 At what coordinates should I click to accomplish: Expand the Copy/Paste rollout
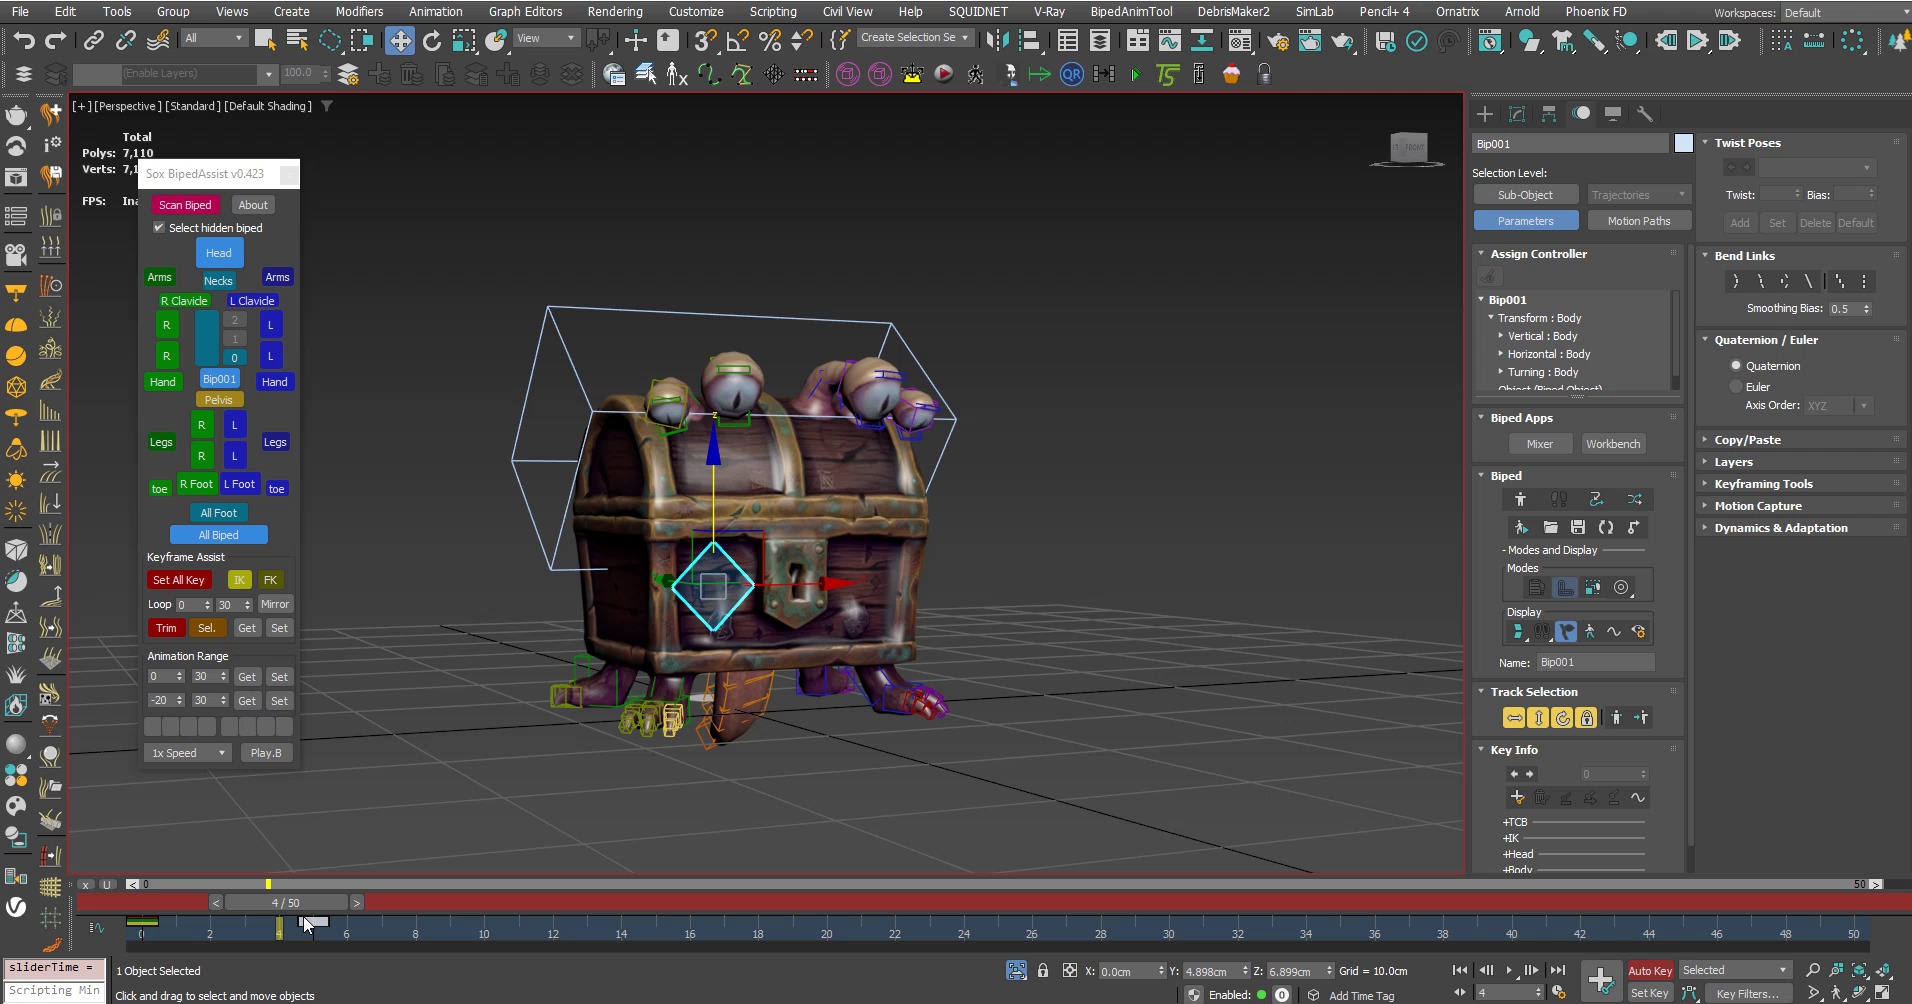click(x=1747, y=440)
